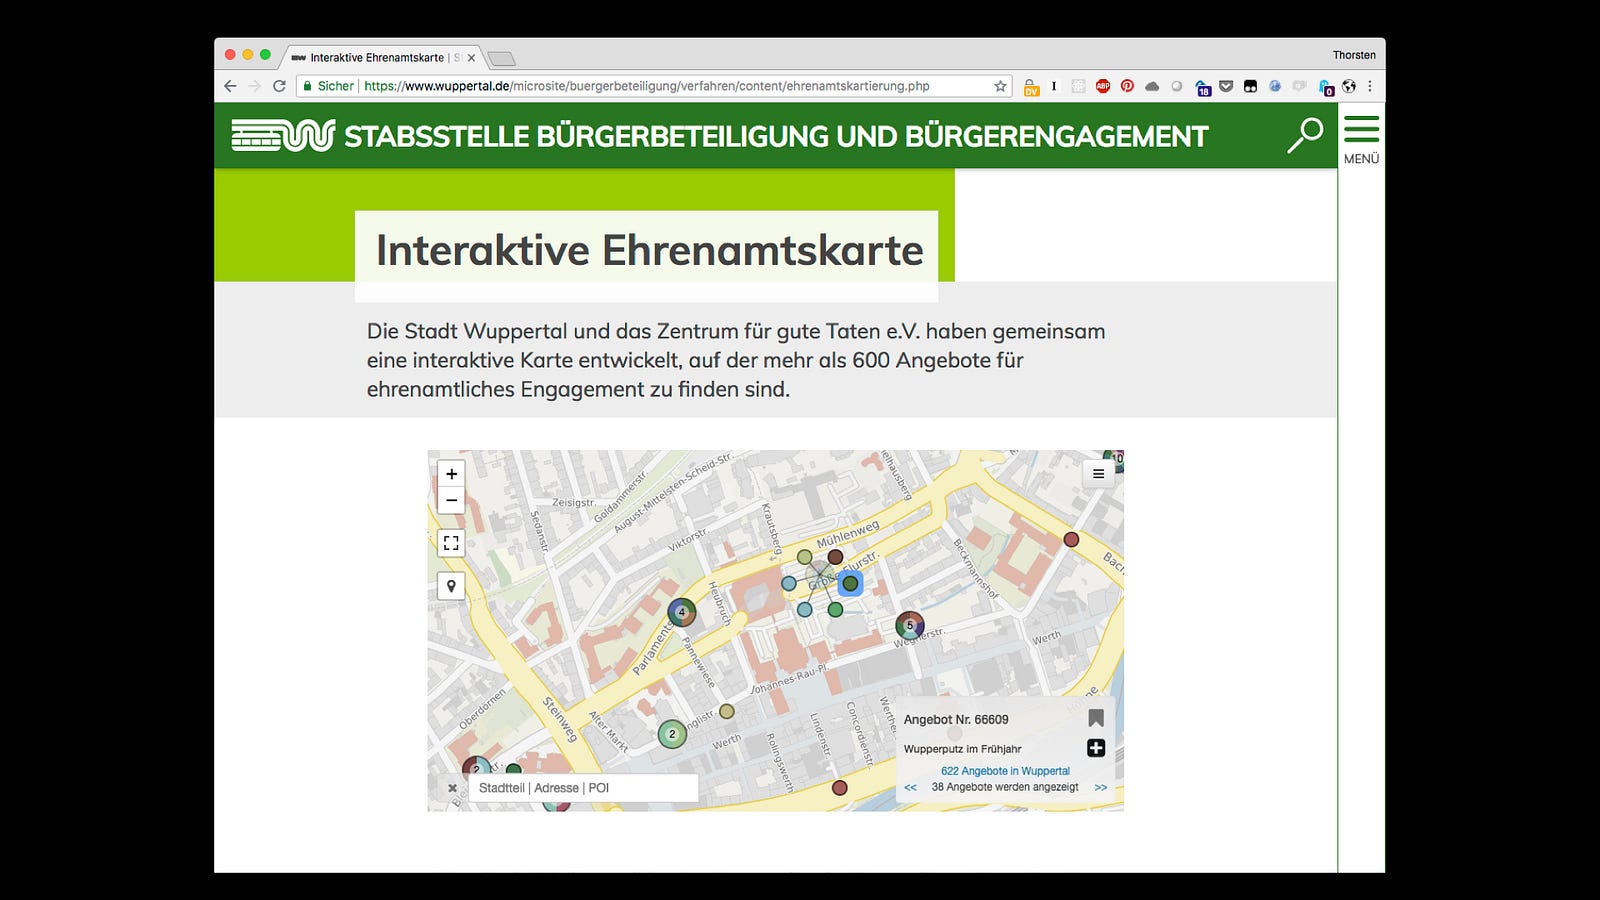The width and height of the screenshot is (1600, 900).
Task: Clear the map search with the x icon
Action: (x=452, y=788)
